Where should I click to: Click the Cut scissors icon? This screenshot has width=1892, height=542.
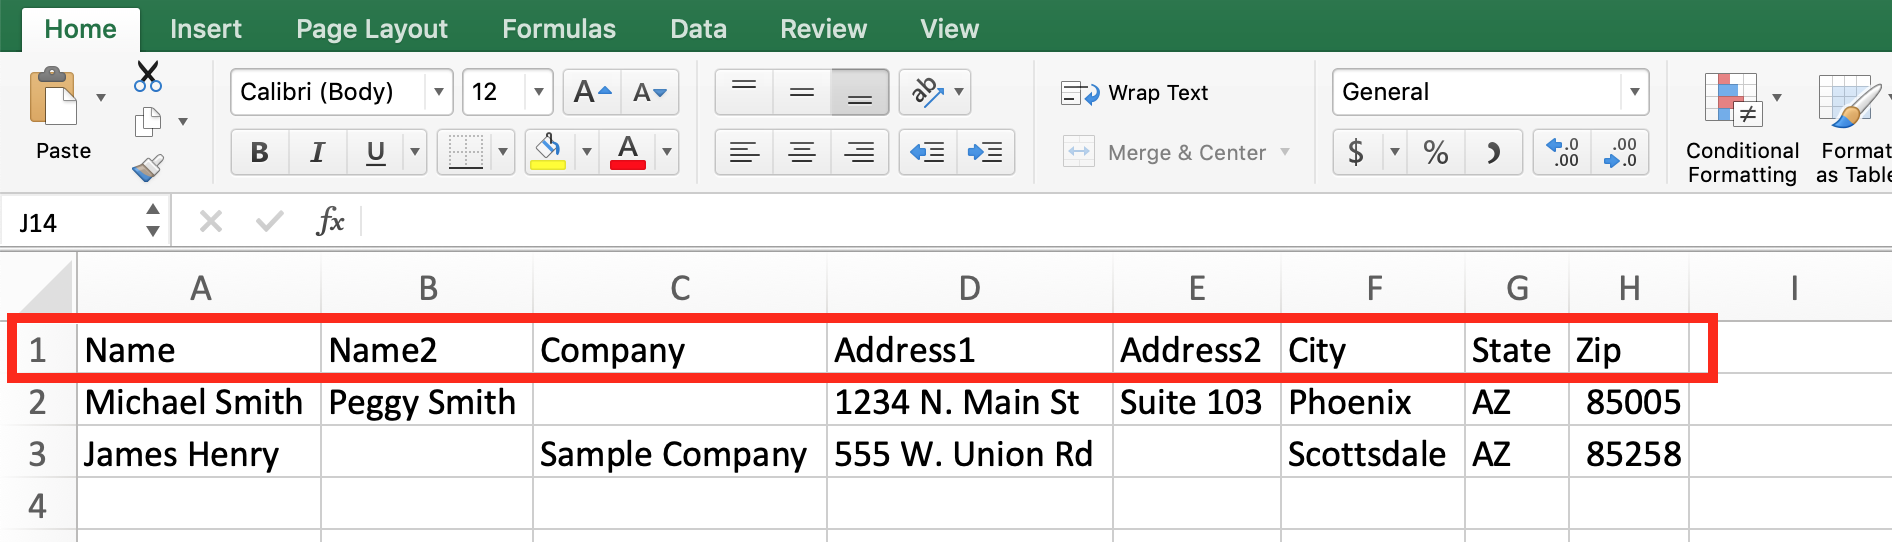point(148,77)
